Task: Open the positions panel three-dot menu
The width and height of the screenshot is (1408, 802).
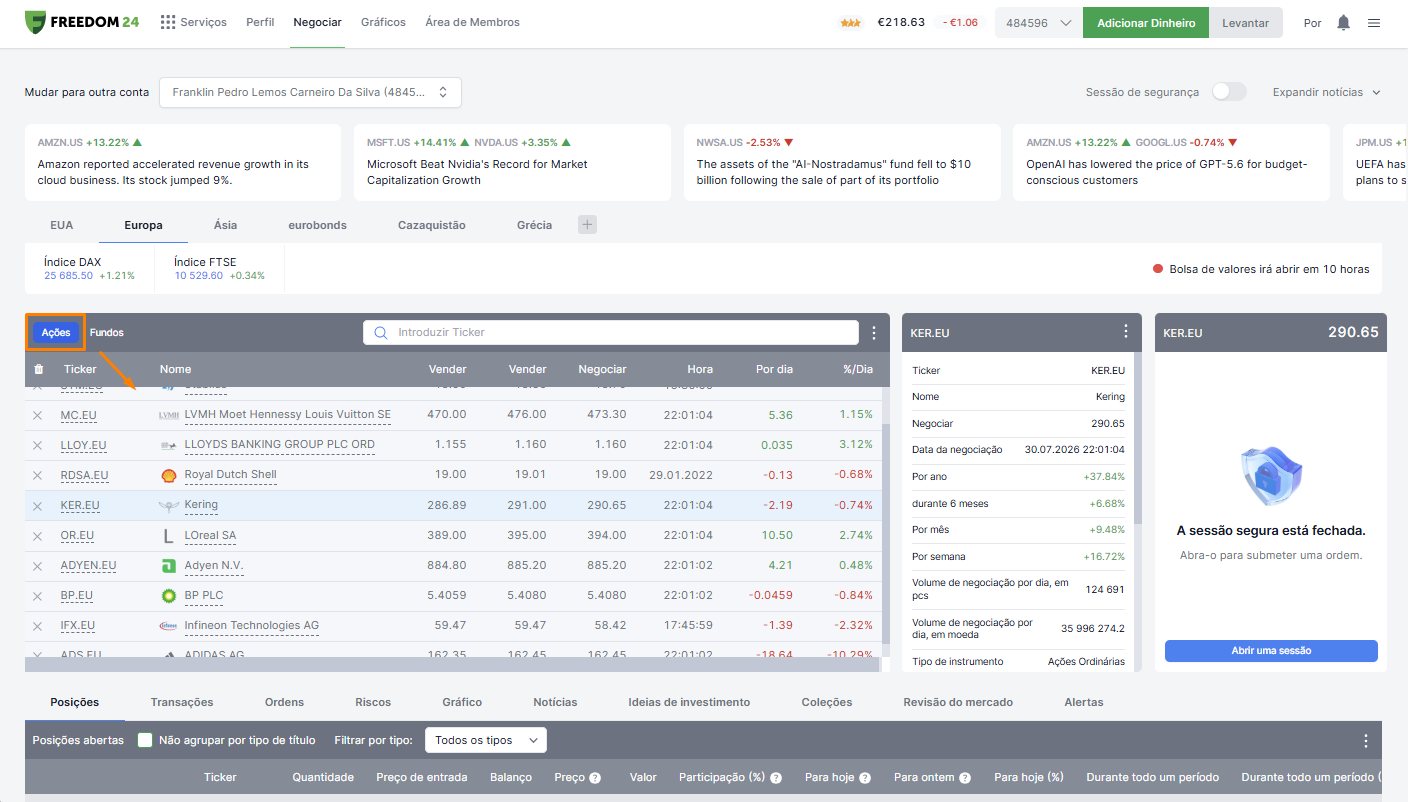Action: (x=1366, y=741)
